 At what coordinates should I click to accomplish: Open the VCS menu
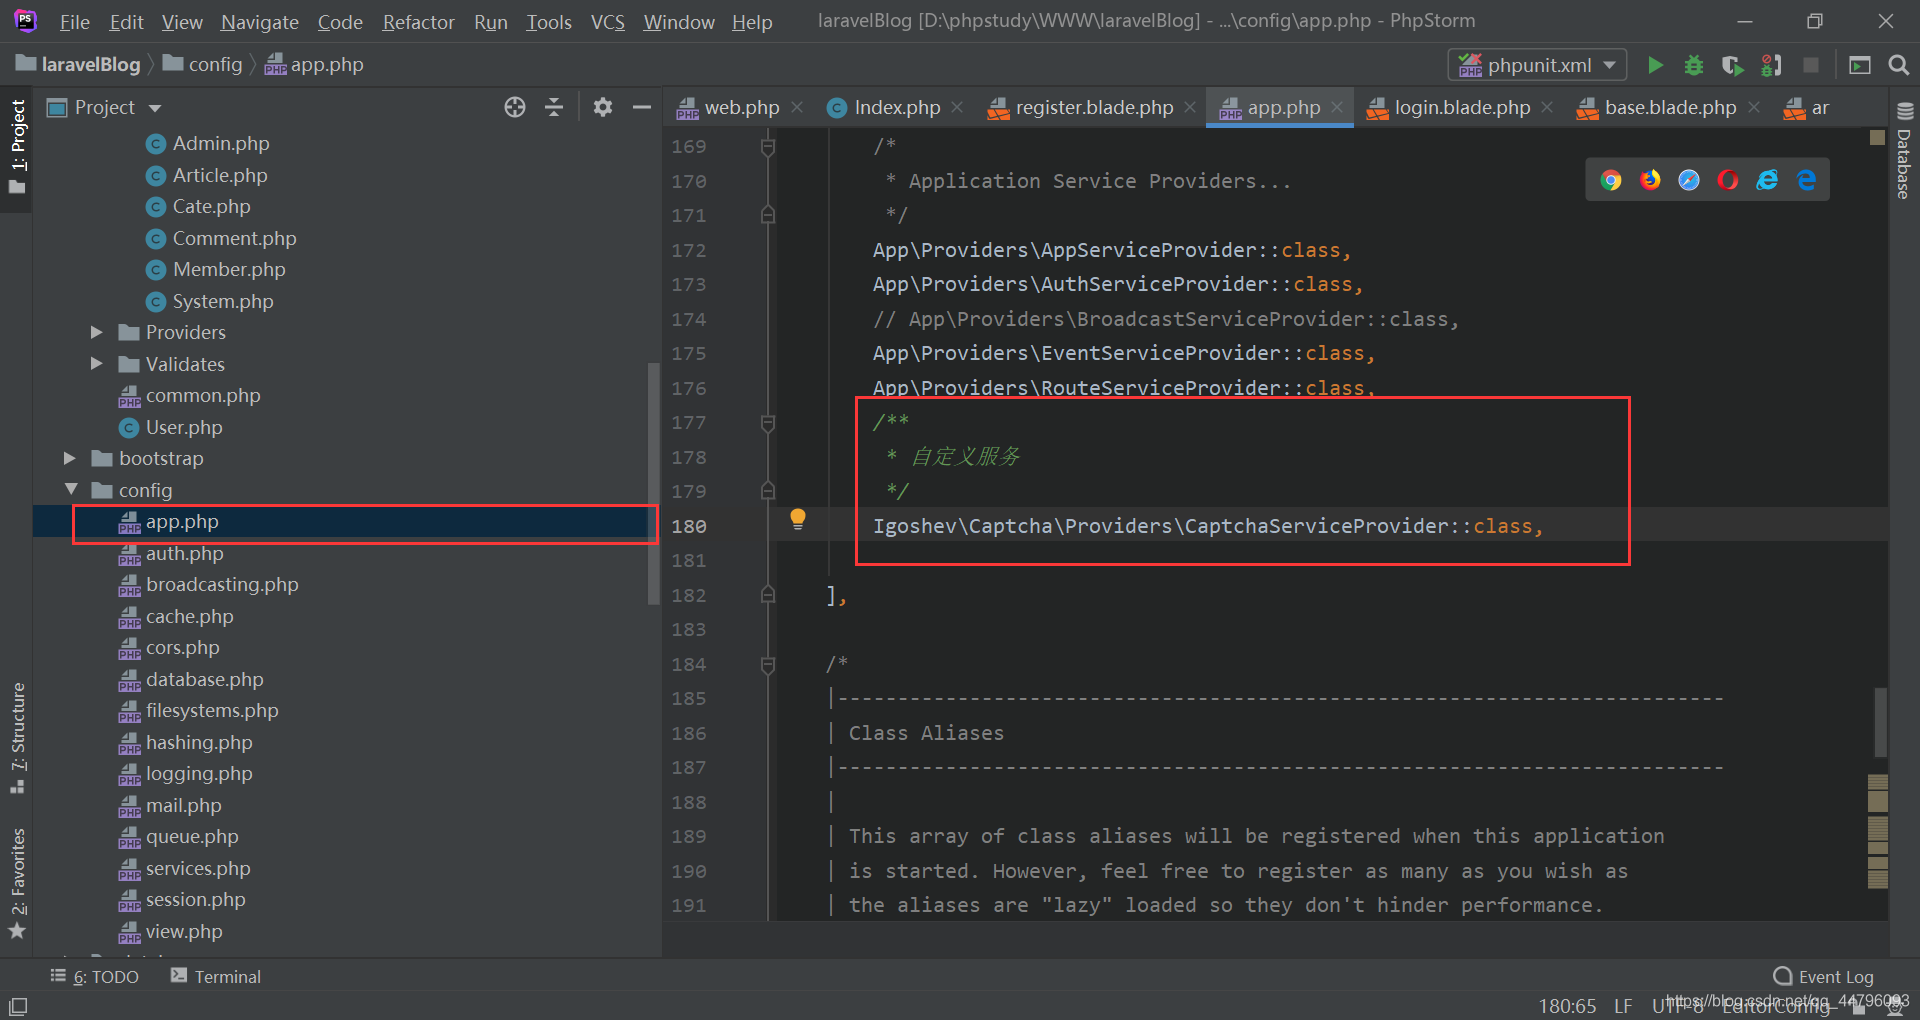(x=607, y=22)
